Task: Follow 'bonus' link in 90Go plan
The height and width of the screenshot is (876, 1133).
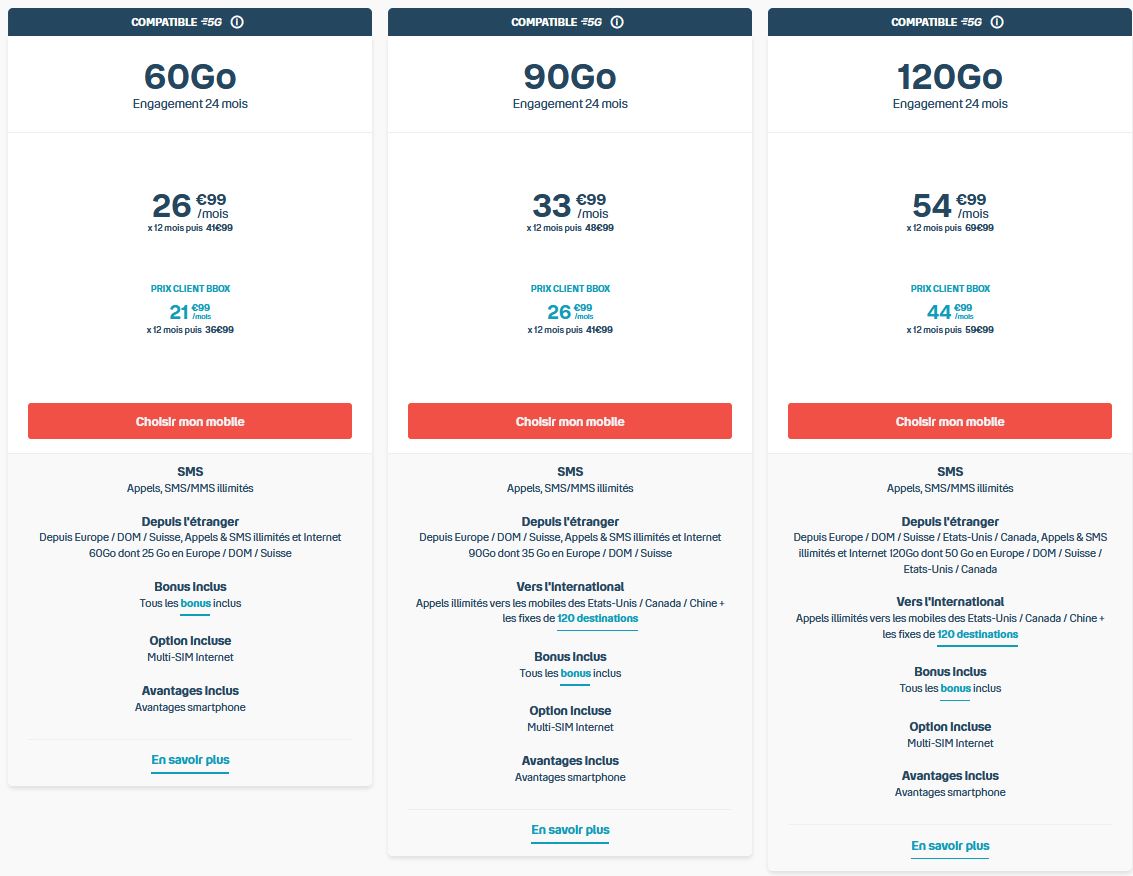Action: pyautogui.click(x=576, y=674)
